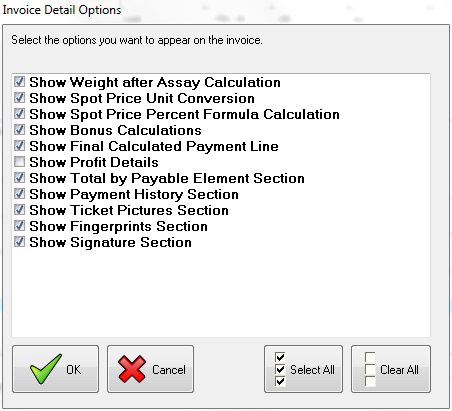
Task: Click the green checkmark OK icon
Action: (46, 369)
